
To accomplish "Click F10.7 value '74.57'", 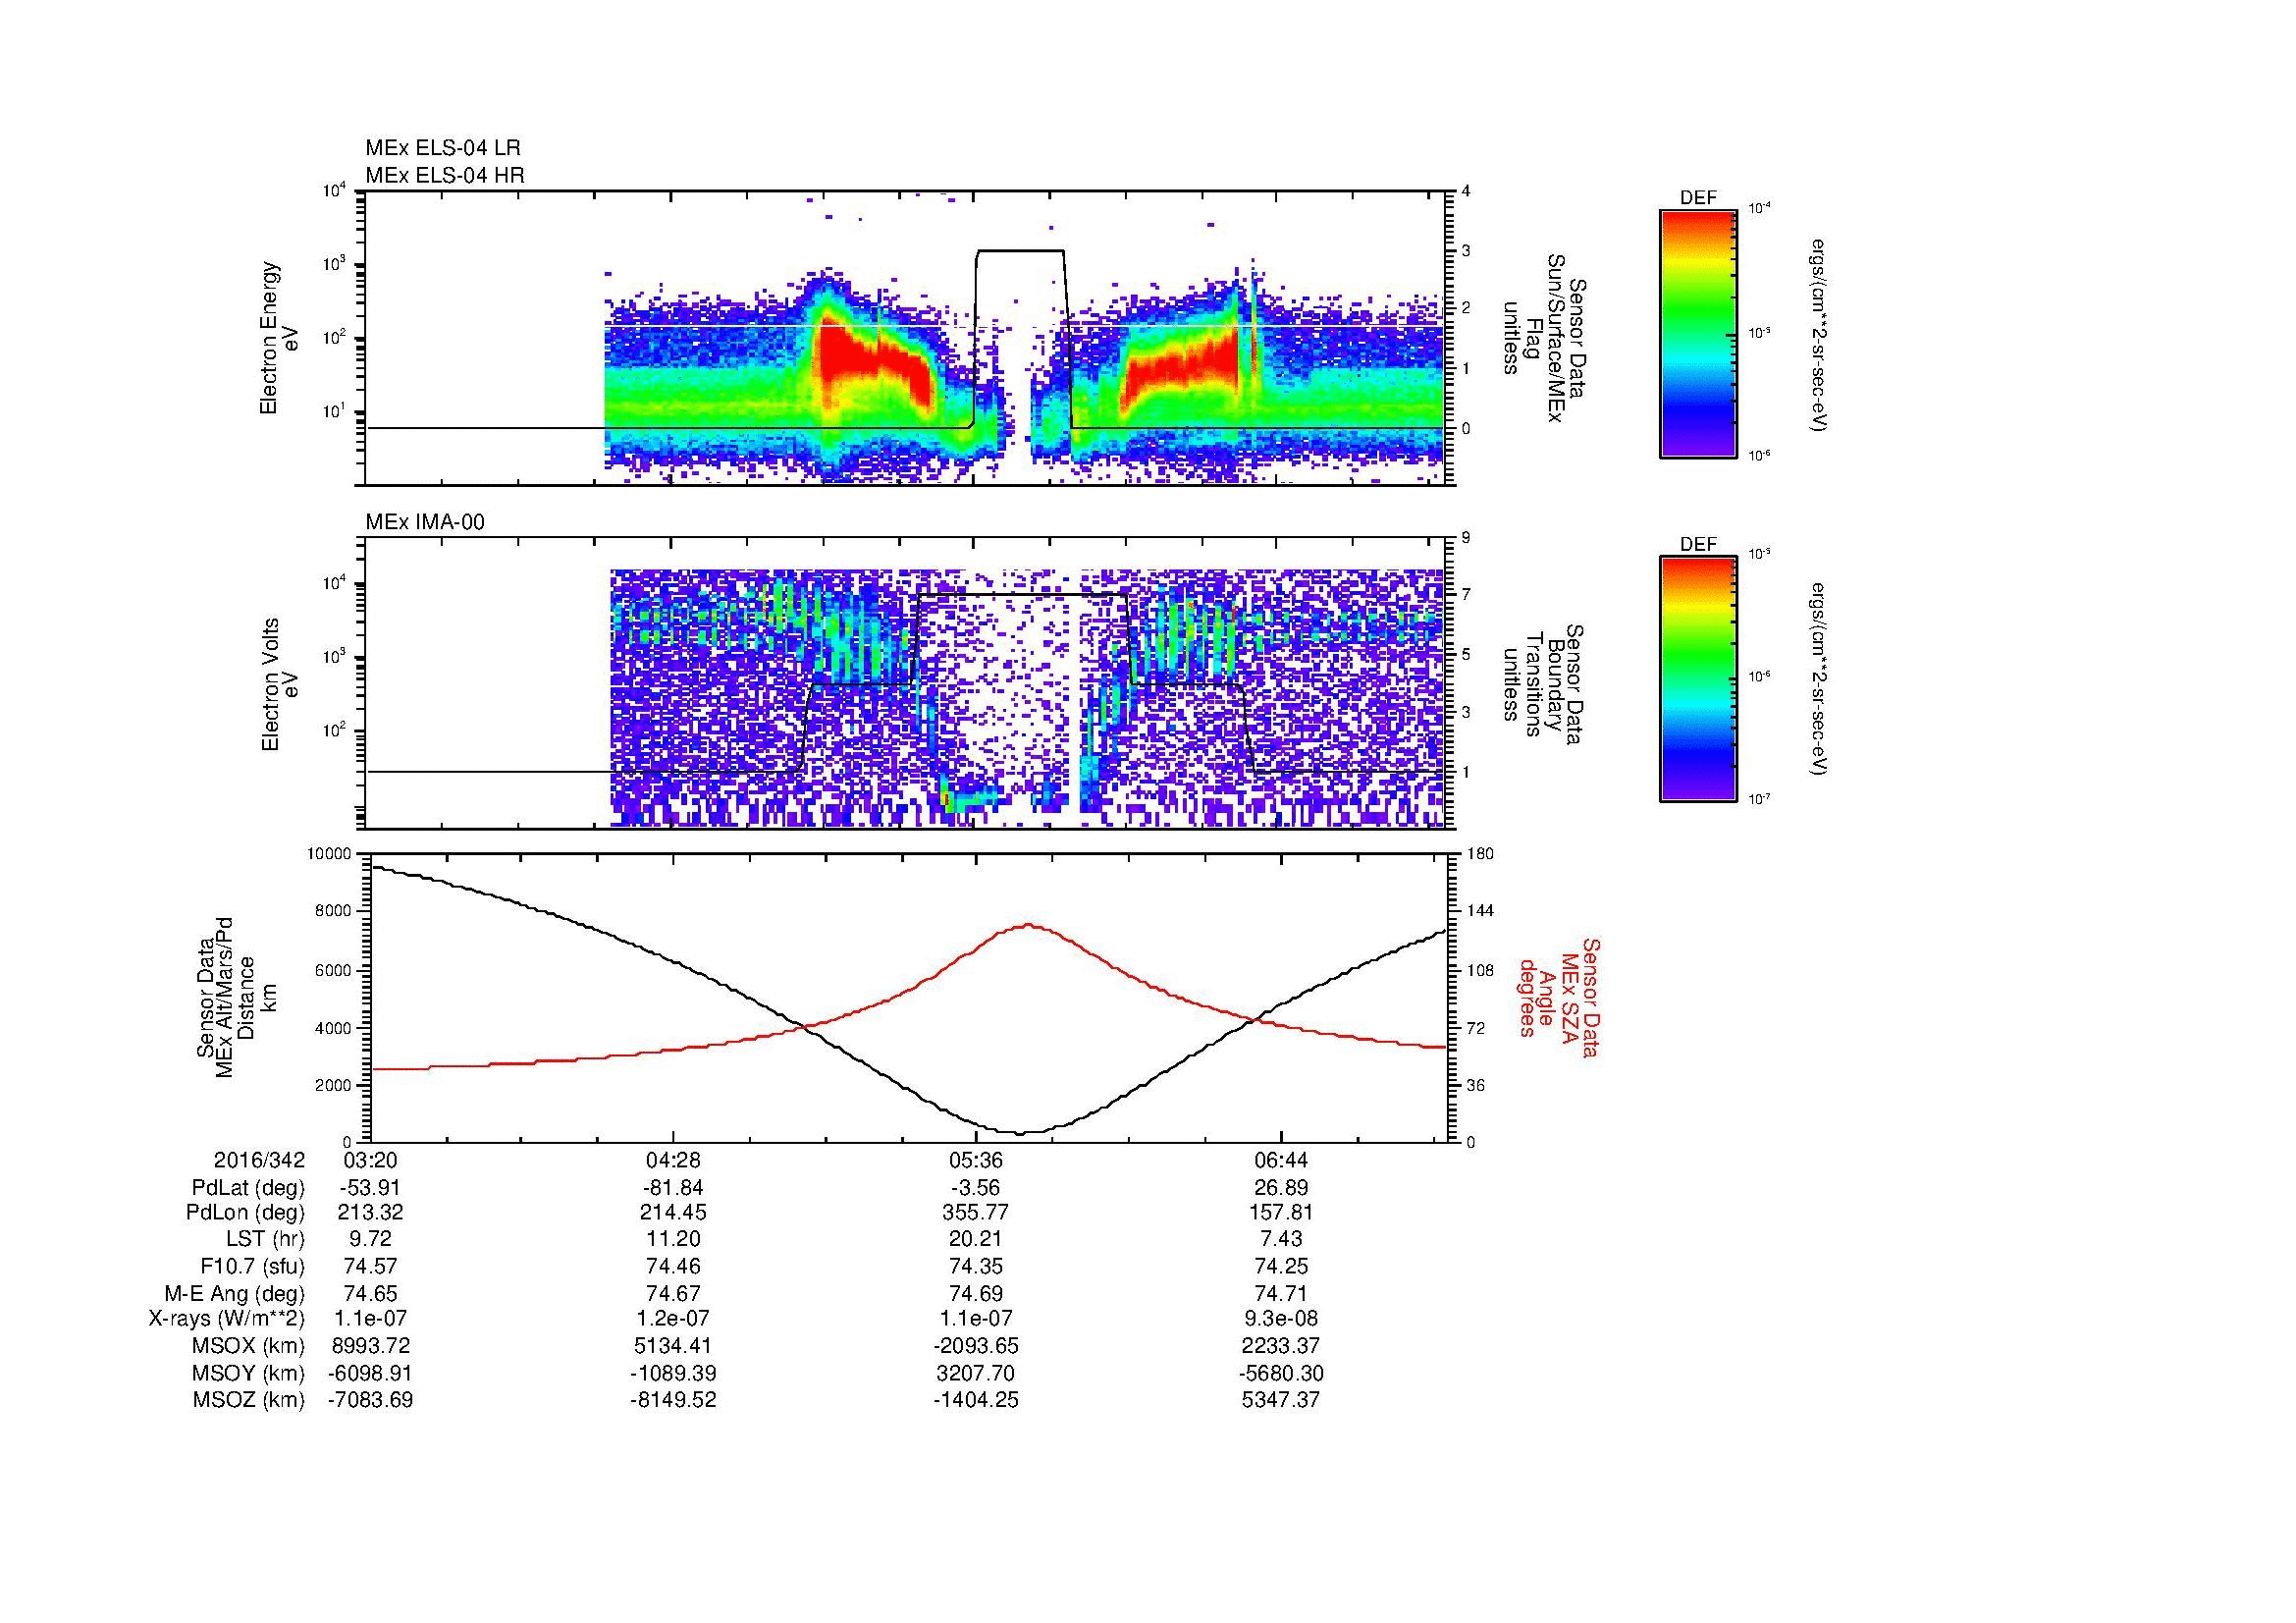I will pyautogui.click(x=370, y=1266).
